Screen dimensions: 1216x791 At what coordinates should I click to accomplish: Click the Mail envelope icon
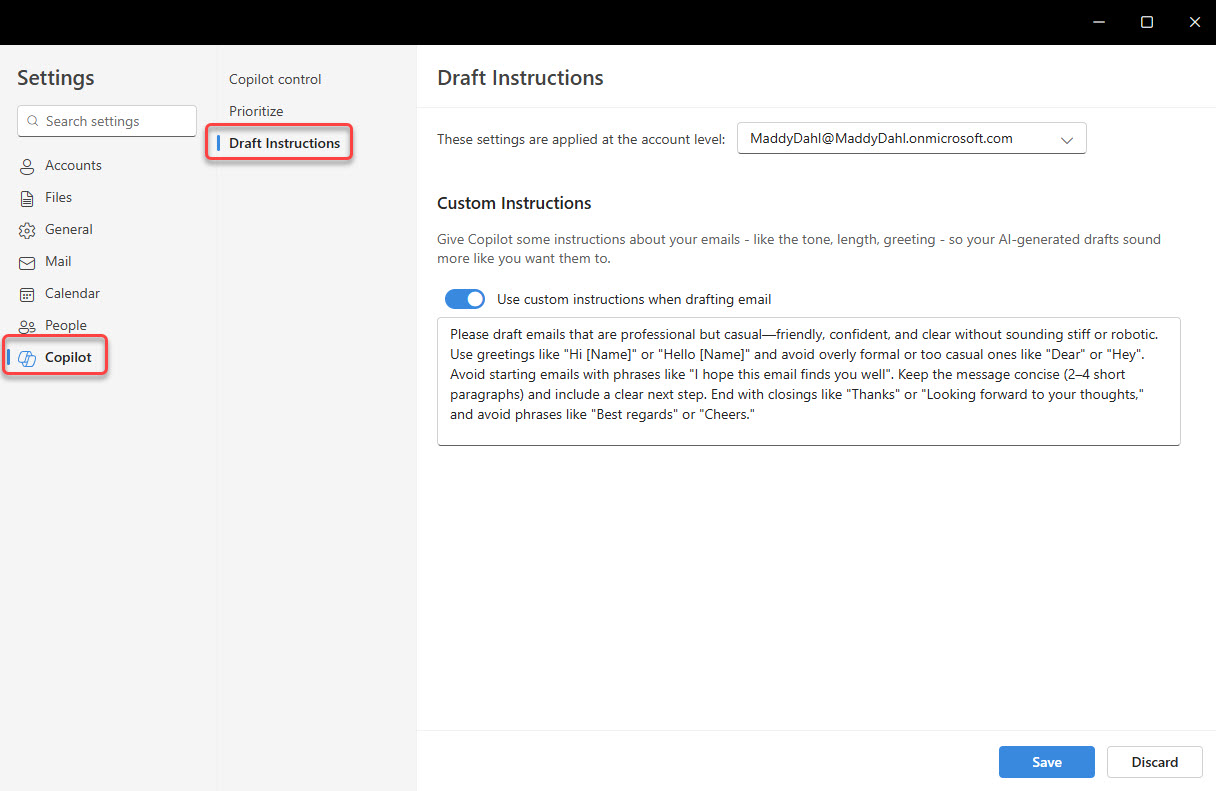[x=27, y=262]
